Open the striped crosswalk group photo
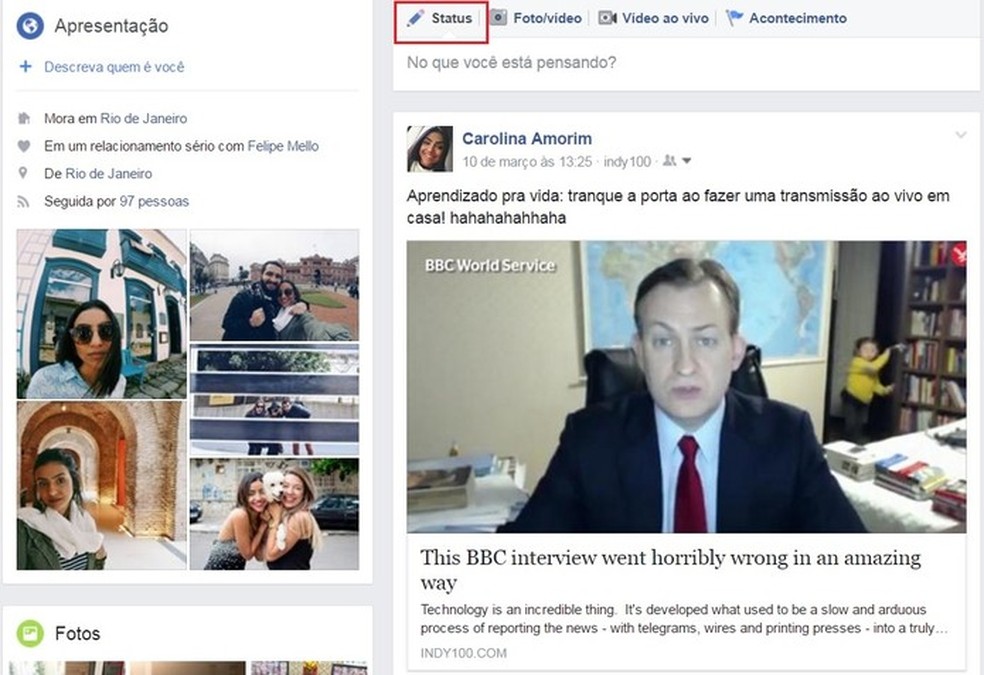Screen dimensions: 984x675 click(274, 399)
